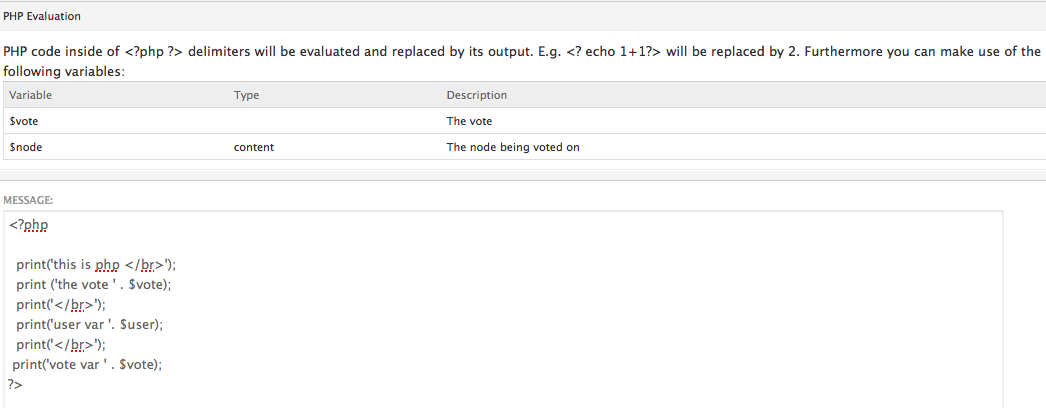Click the 'content' type cell
Viewport: 1046px width, 408px height.
[x=253, y=147]
